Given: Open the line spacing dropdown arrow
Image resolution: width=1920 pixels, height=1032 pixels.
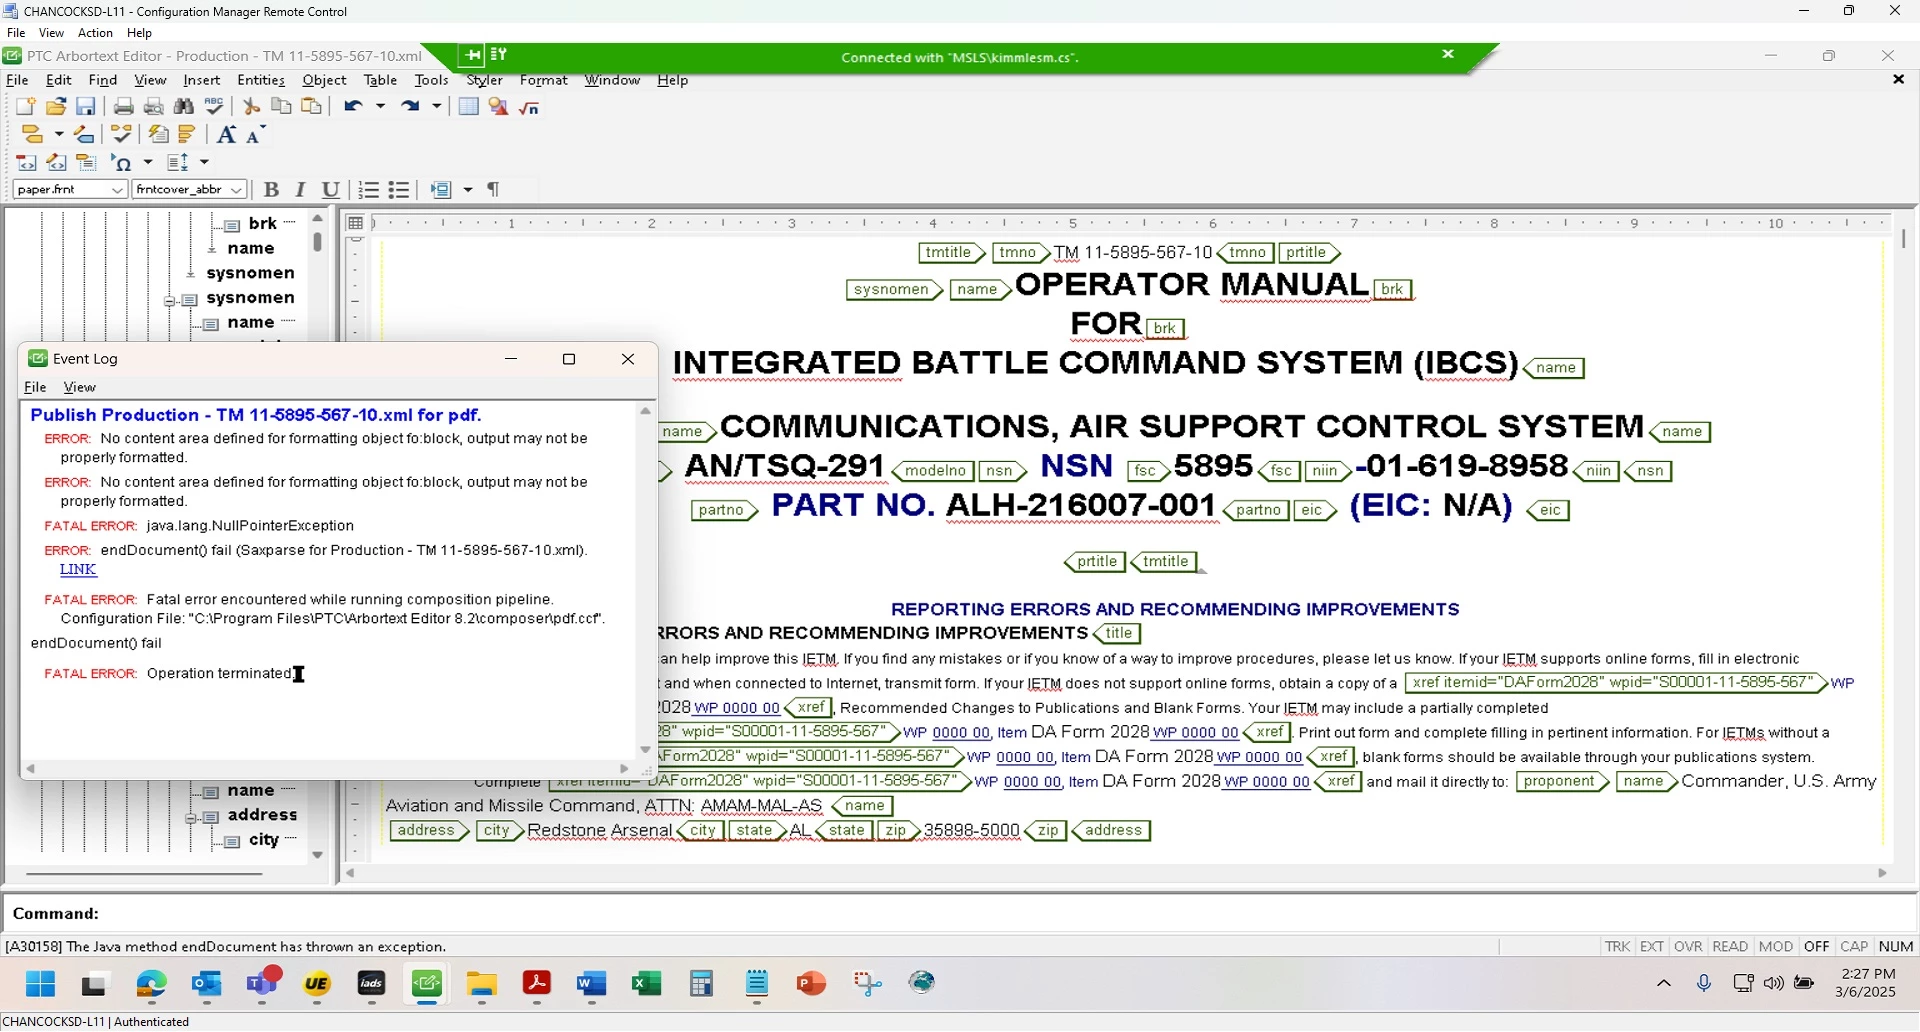Looking at the screenshot, I should (205, 163).
